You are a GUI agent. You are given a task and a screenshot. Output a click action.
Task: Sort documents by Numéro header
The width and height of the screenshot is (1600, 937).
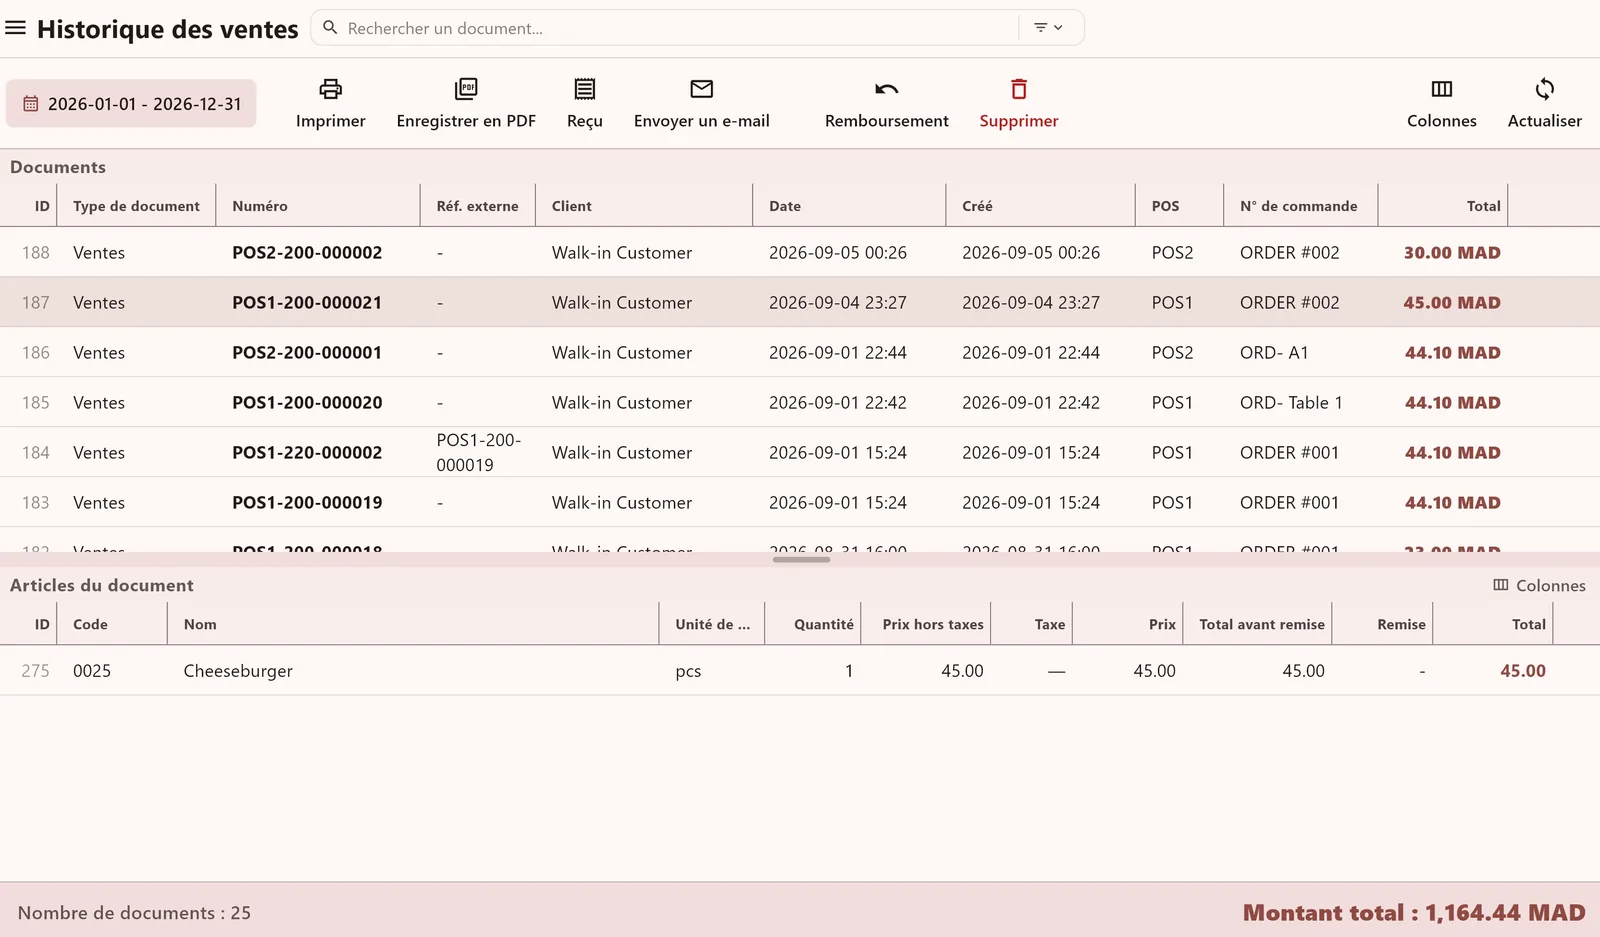tap(260, 206)
